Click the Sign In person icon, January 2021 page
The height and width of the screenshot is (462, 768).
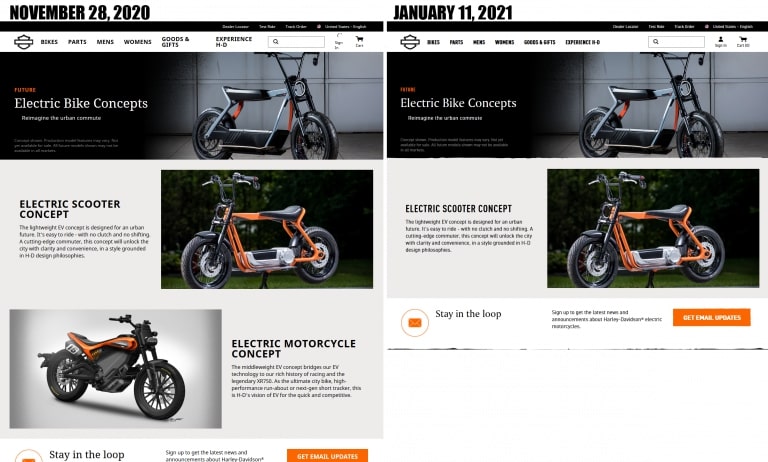720,39
